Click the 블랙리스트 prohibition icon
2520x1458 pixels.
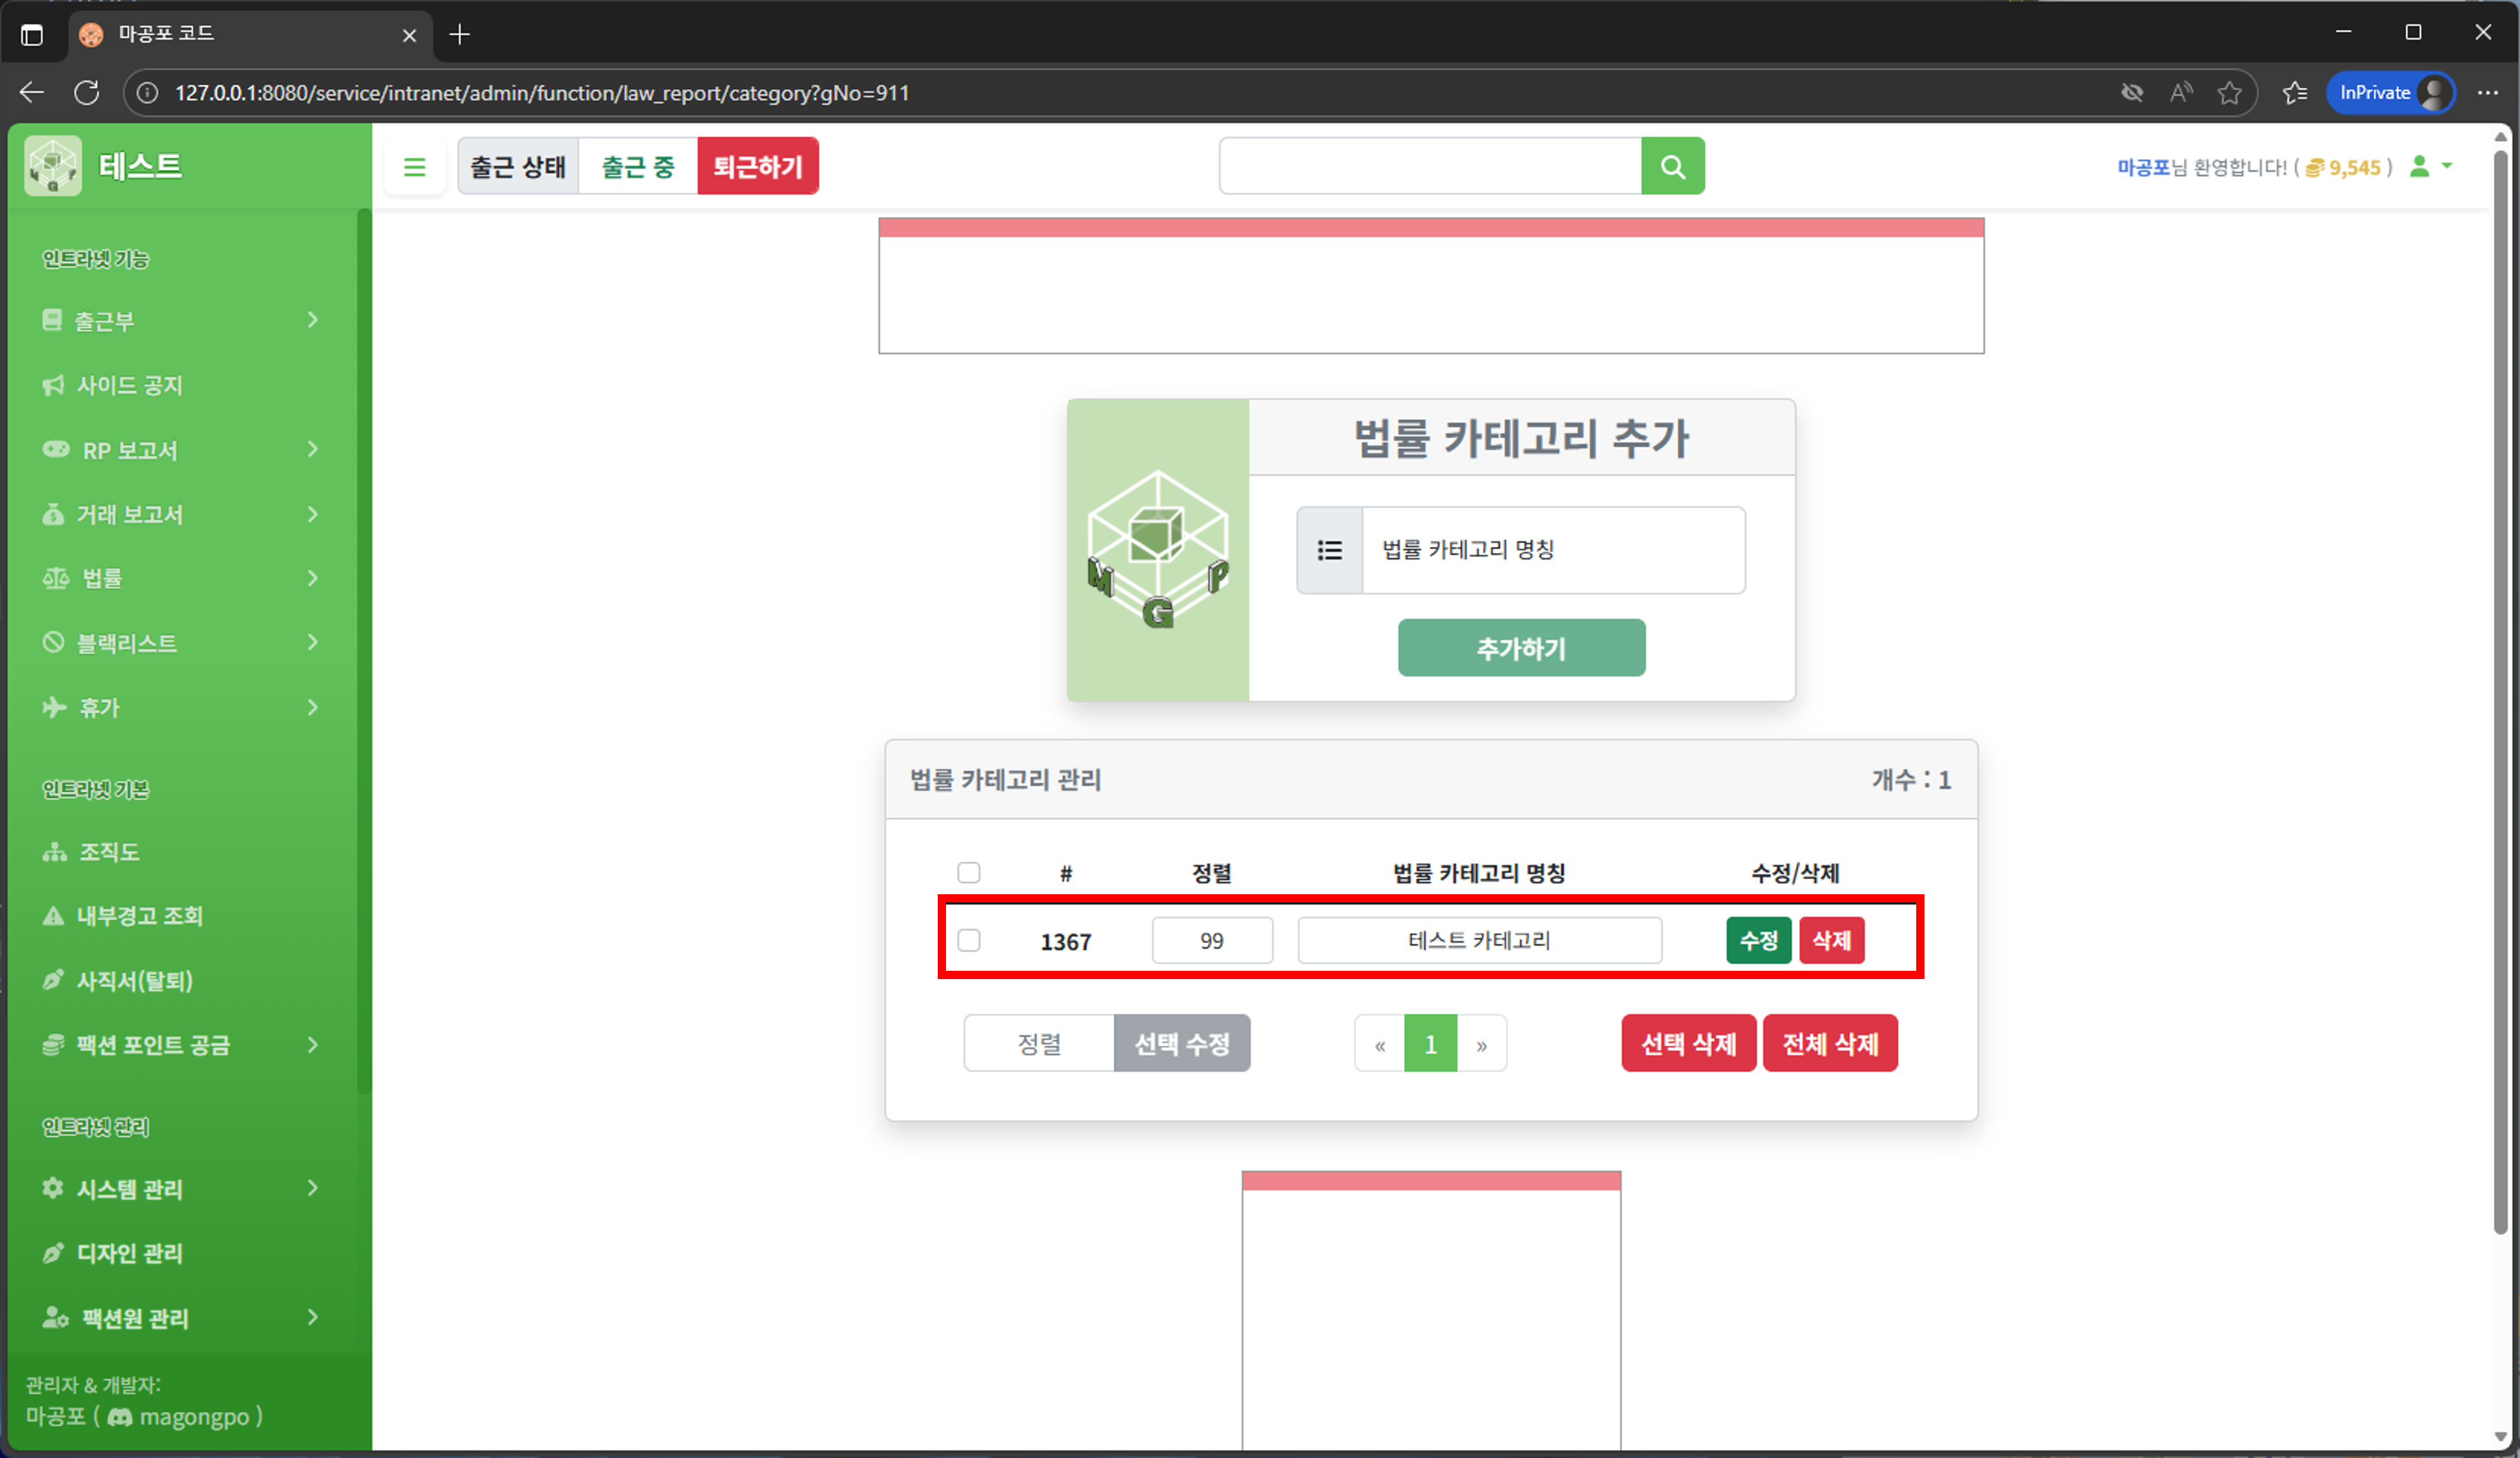[x=55, y=642]
